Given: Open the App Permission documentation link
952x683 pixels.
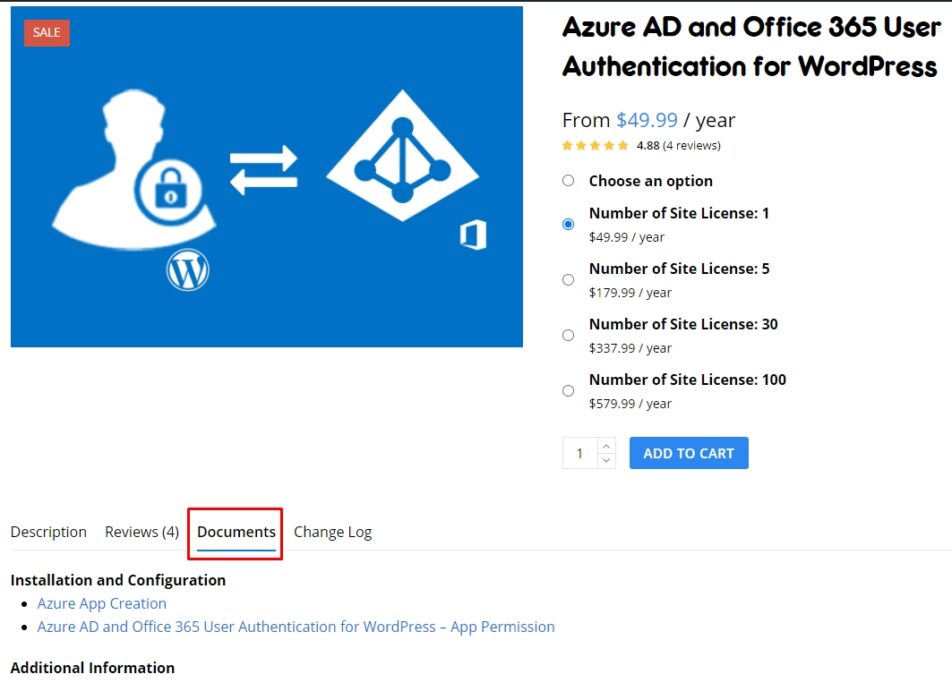Looking at the screenshot, I should click(296, 627).
